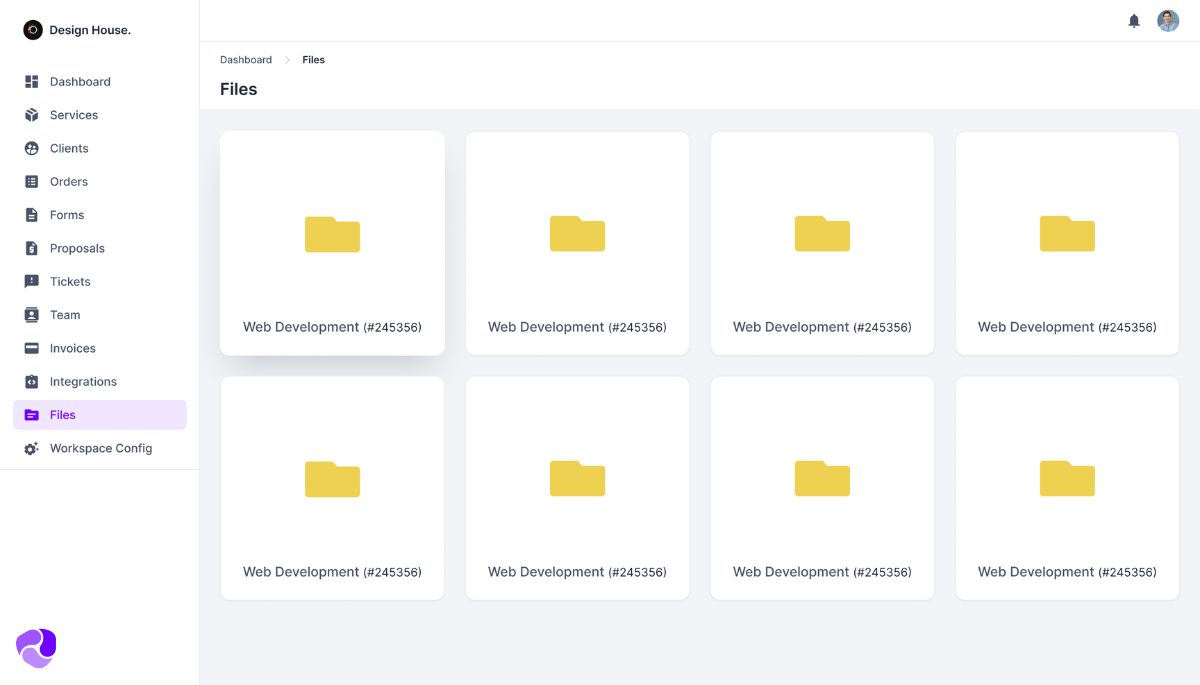Image resolution: width=1200 pixels, height=685 pixels.
Task: Open the Files menu item
Action: click(x=62, y=414)
